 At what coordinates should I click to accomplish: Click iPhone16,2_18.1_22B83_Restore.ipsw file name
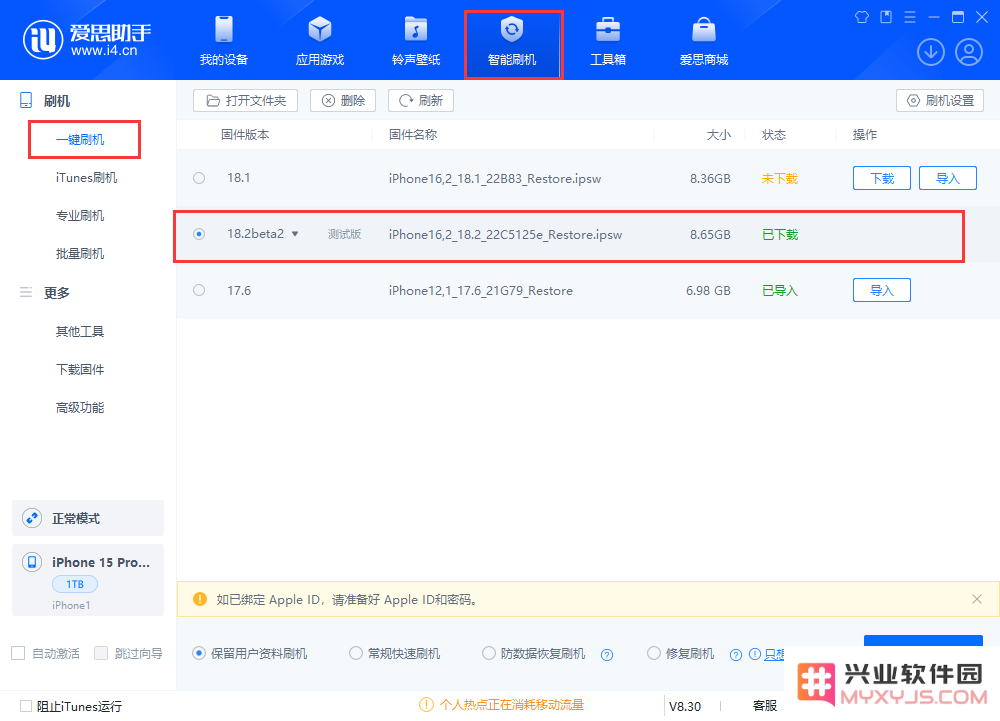click(495, 178)
